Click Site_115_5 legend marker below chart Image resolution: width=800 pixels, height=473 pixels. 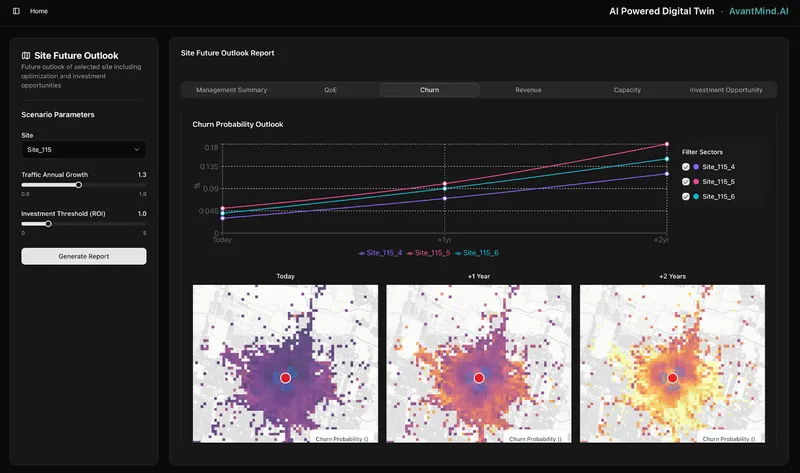(x=411, y=253)
